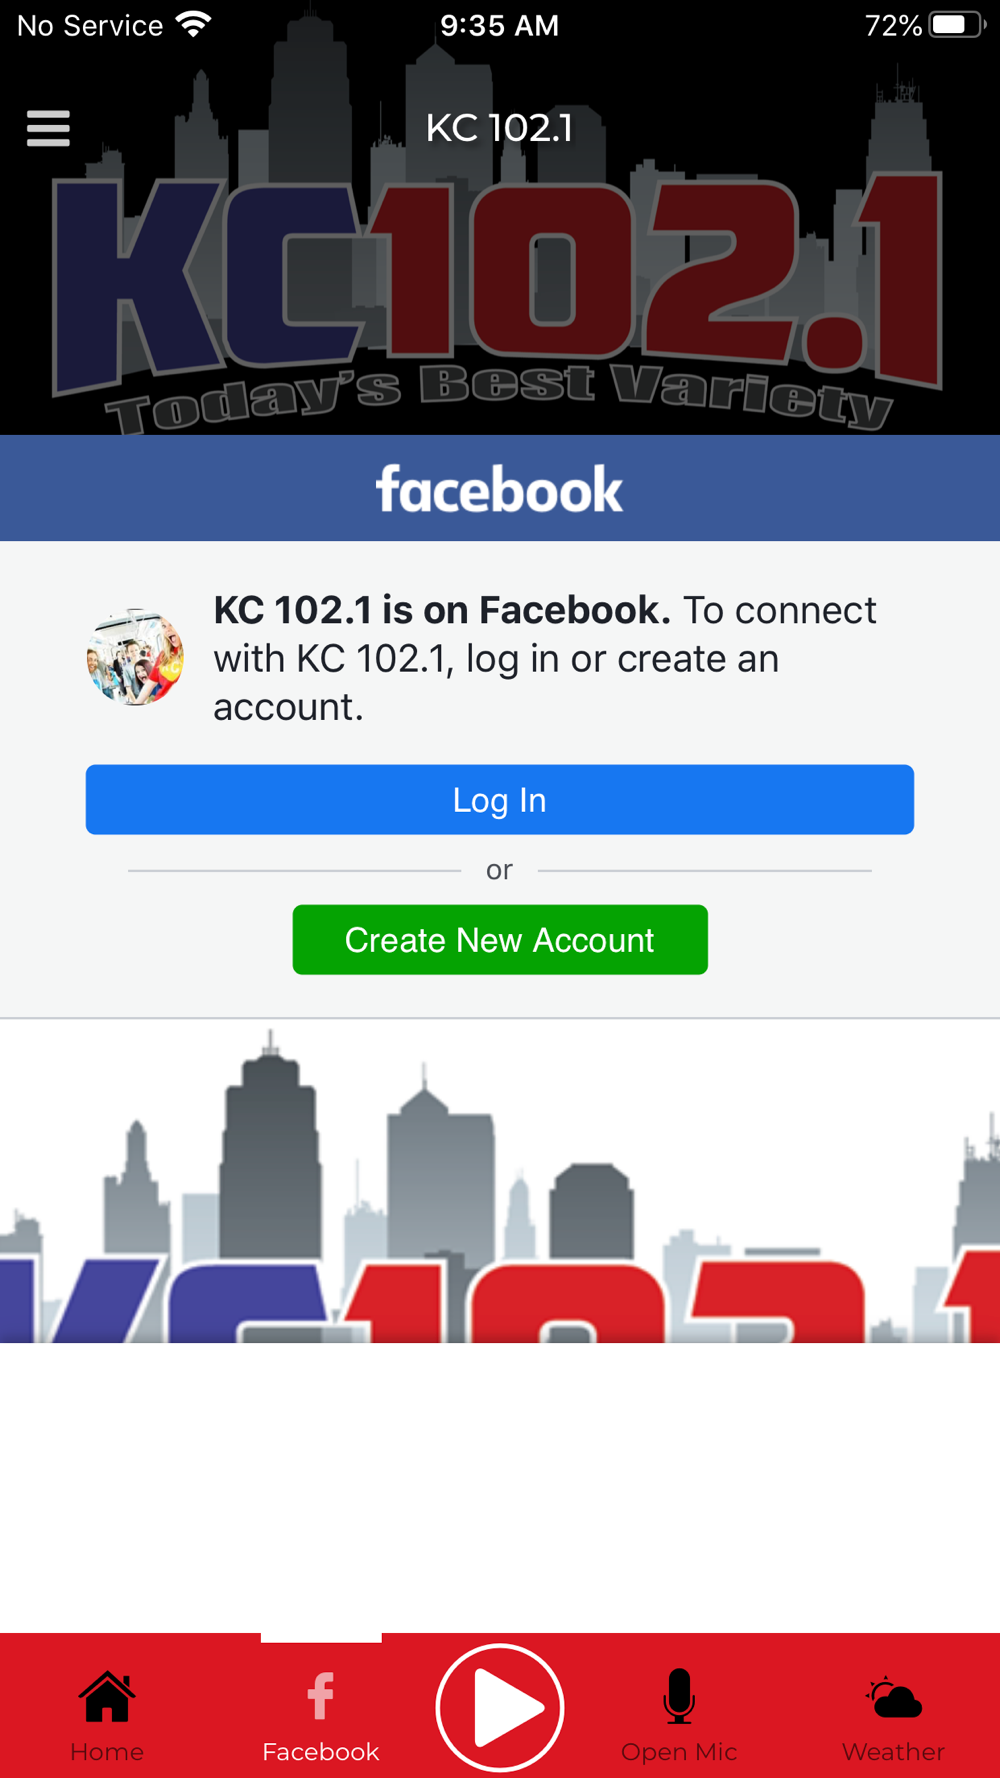Tap the battery status icon
This screenshot has height=1778, width=1000.
click(x=957, y=24)
